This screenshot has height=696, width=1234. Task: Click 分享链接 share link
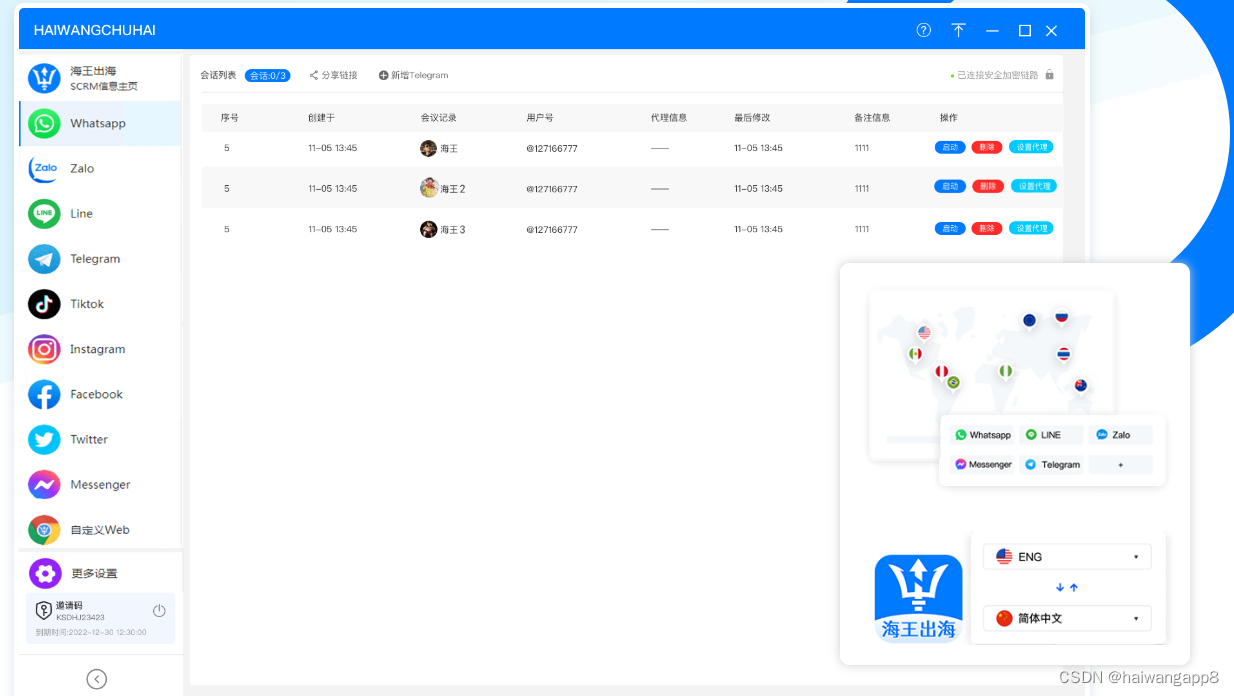(333, 75)
